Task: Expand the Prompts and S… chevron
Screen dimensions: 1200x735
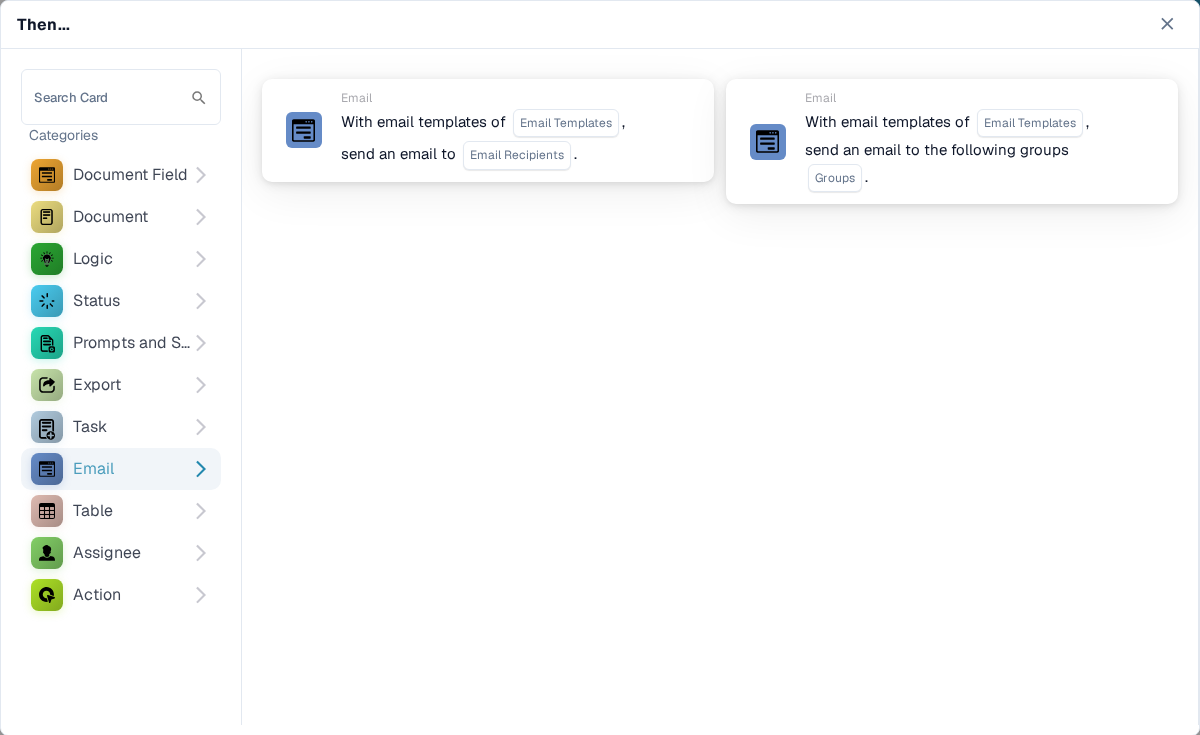Action: (x=201, y=343)
